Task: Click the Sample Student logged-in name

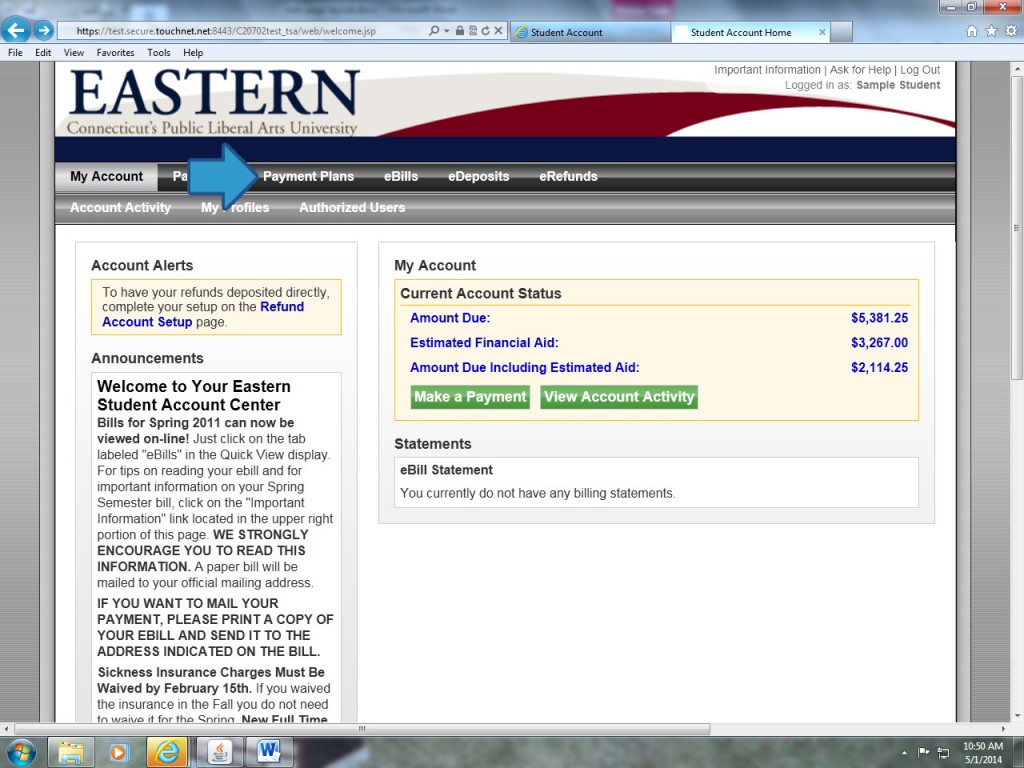Action: [898, 85]
